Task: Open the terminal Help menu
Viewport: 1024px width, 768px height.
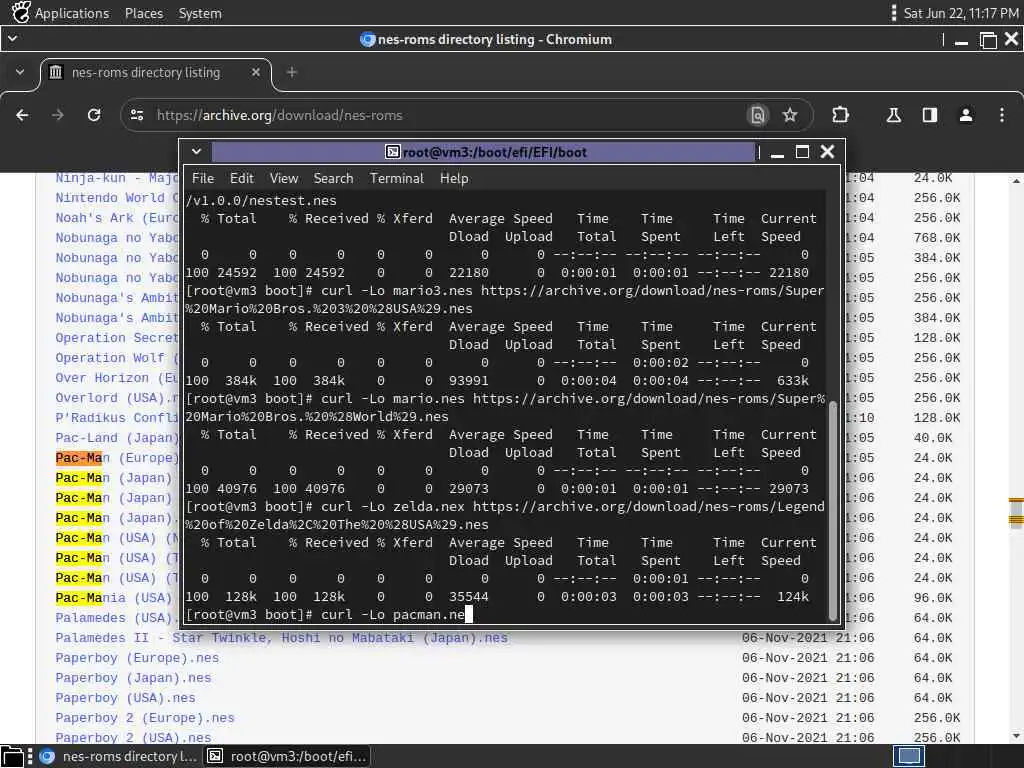Action: coord(454,178)
